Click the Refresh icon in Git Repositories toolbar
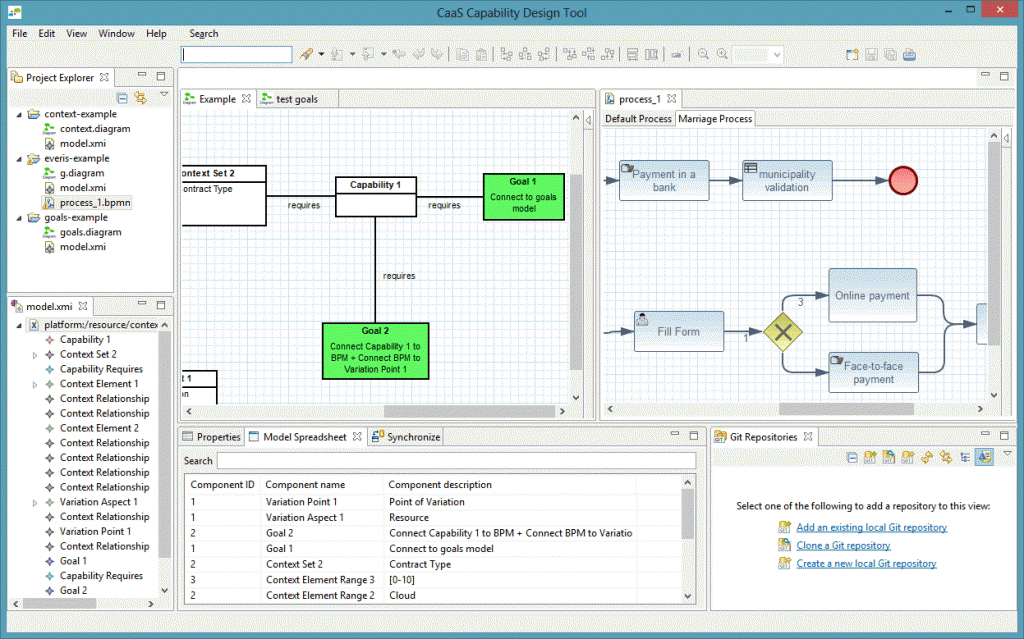Image resolution: width=1024 pixels, height=639 pixels. click(x=928, y=457)
